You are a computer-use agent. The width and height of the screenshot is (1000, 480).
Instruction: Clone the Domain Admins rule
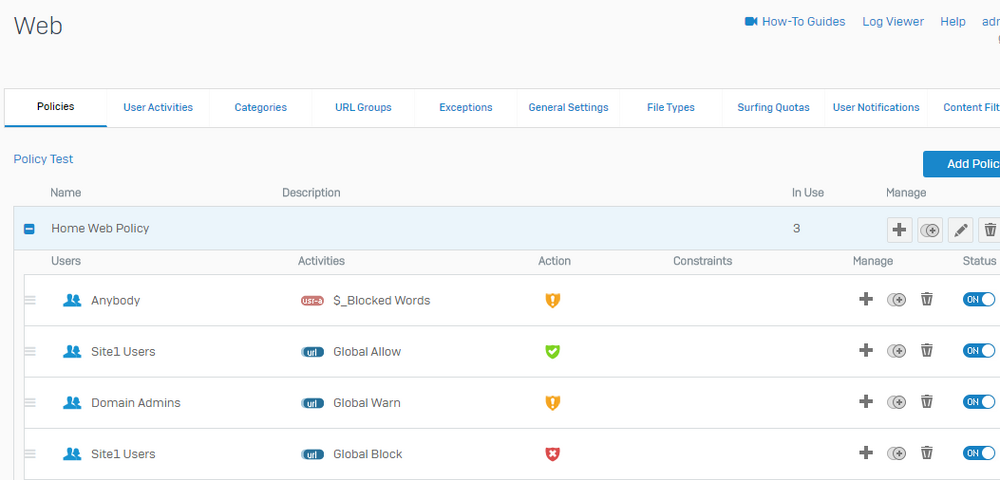coord(897,402)
